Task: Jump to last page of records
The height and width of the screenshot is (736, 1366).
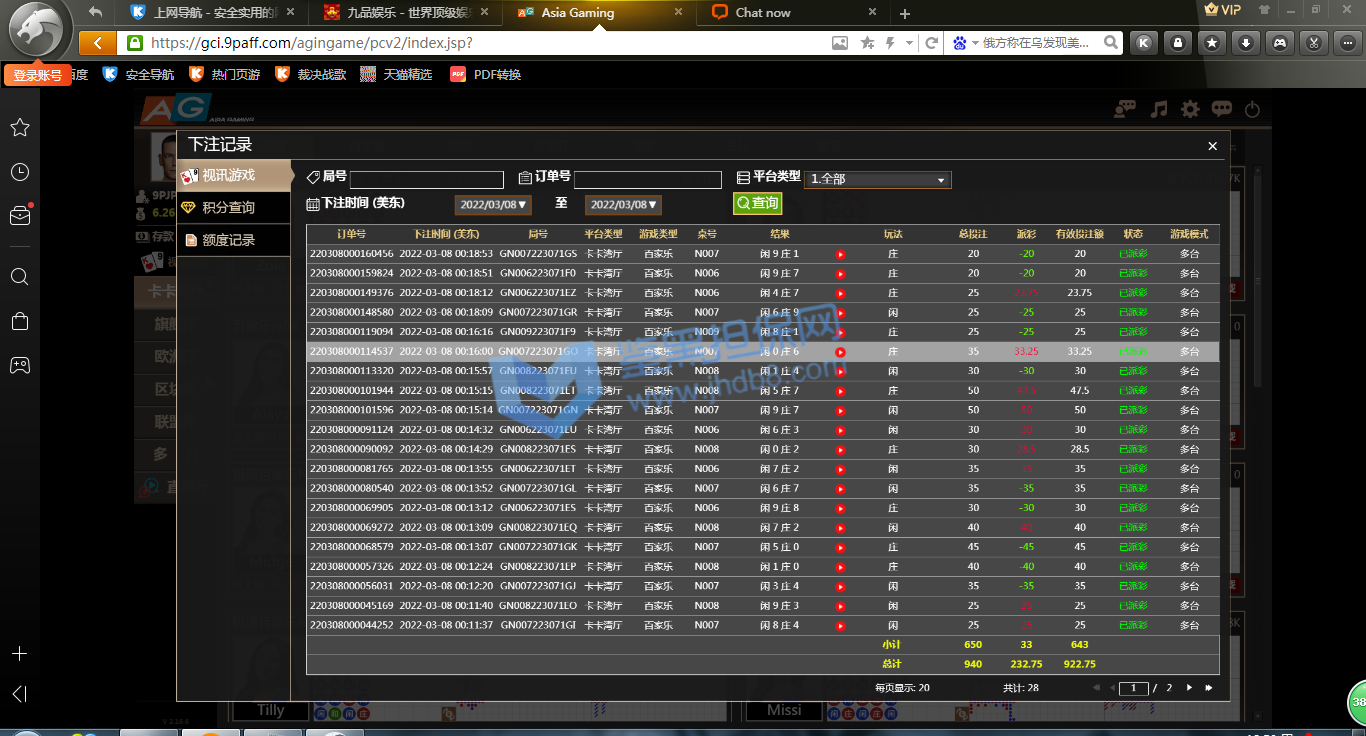Action: coord(1209,688)
